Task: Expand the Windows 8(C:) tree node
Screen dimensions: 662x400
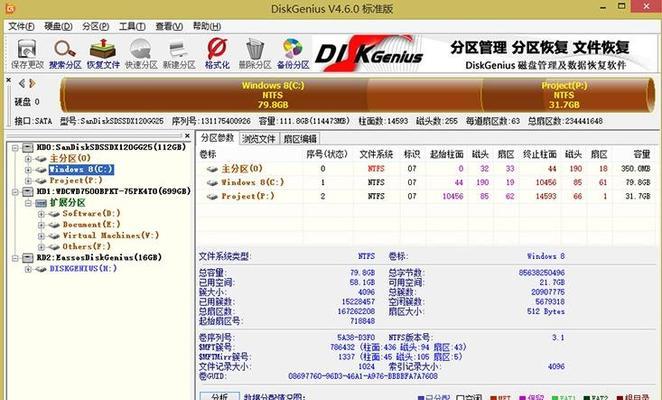Action: [28, 170]
